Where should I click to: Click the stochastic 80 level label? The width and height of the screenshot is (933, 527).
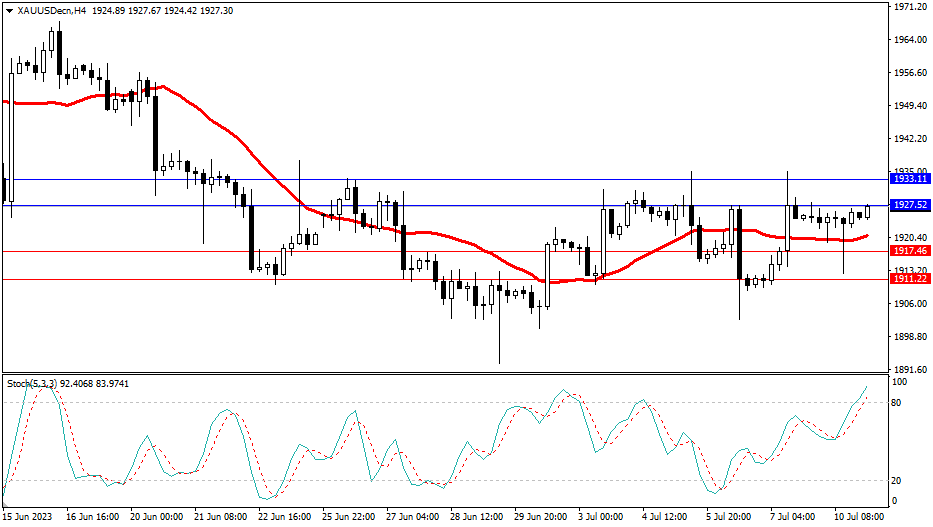point(898,403)
